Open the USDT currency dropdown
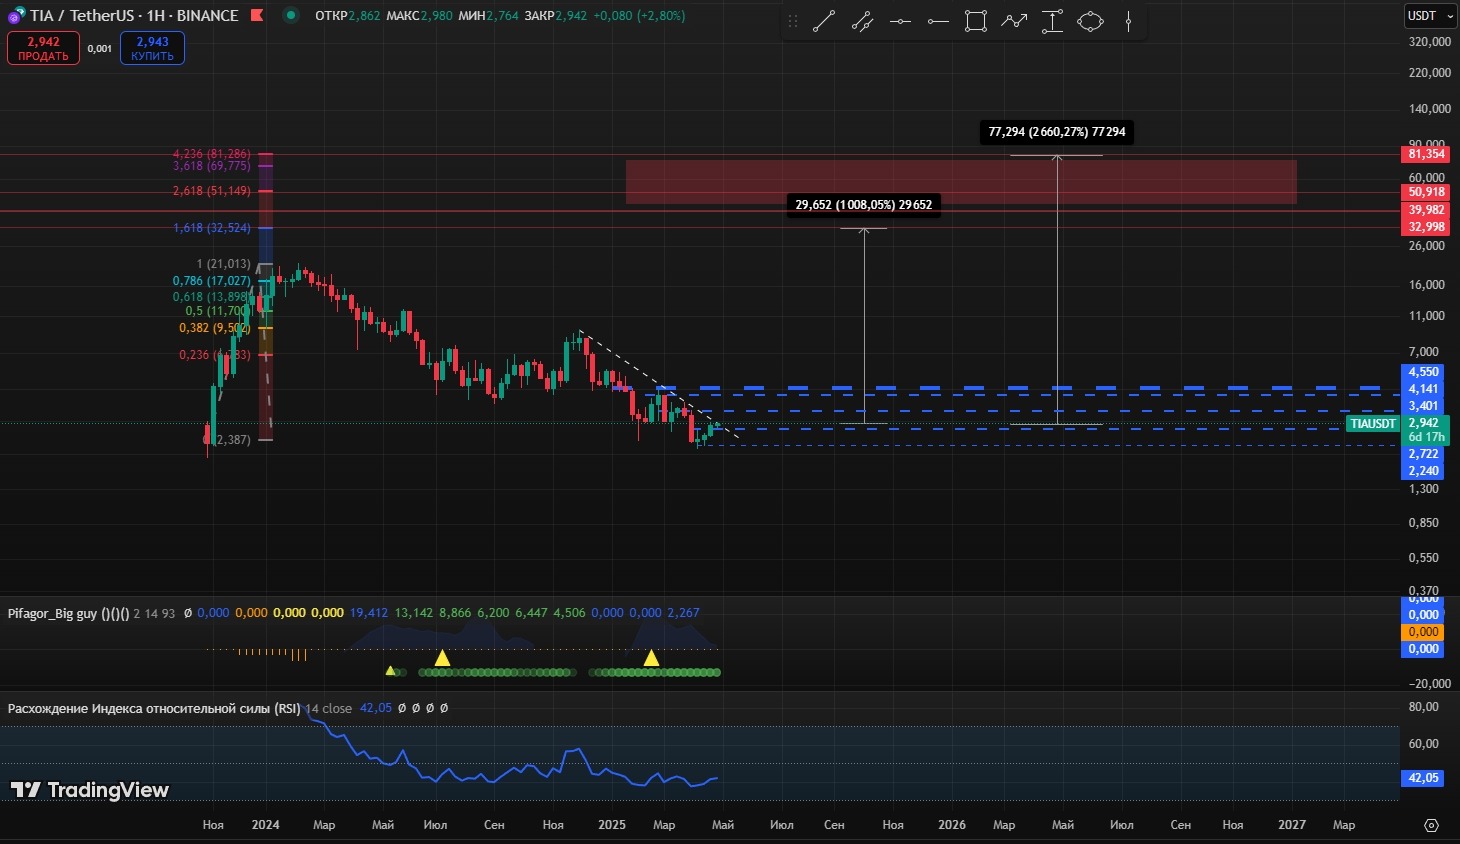1460x844 pixels. coord(1430,16)
